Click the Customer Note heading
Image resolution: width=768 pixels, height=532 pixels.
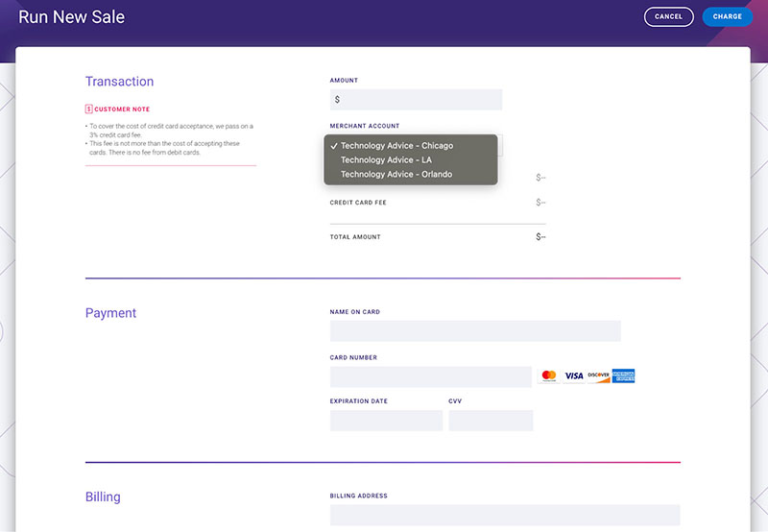pyautogui.click(x=121, y=109)
